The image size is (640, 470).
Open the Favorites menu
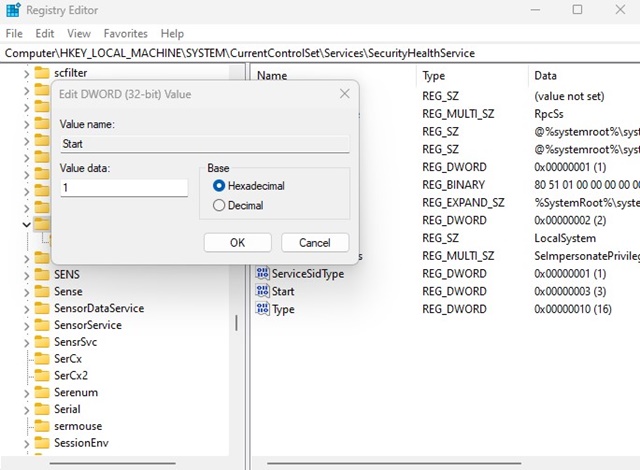pos(125,33)
